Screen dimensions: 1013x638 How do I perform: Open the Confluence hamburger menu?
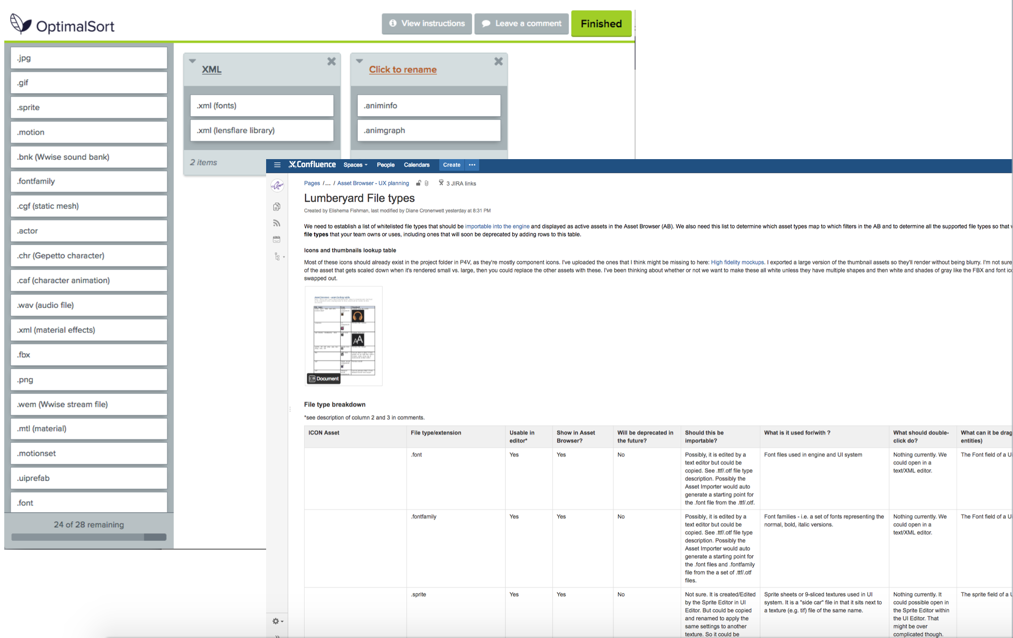pos(277,165)
